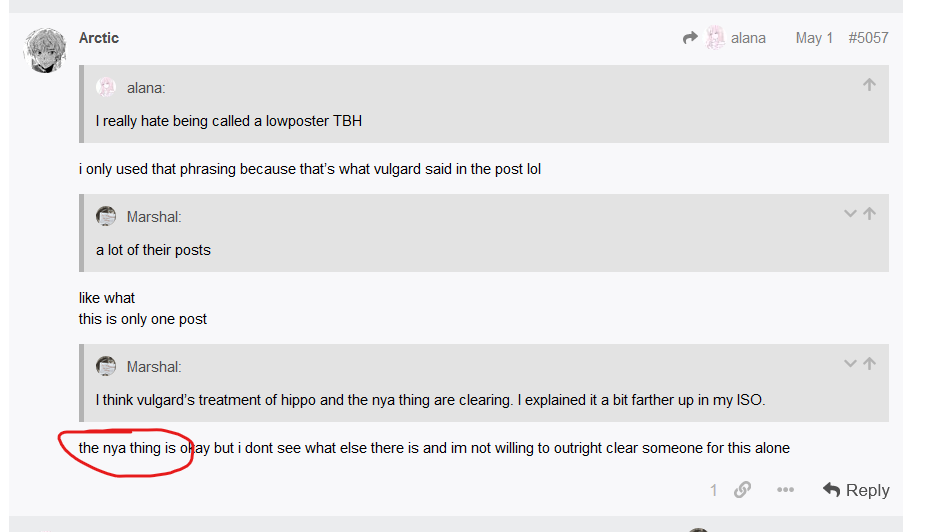This screenshot has height=532, width=928.
Task: Click alana's small avatar in the quote
Action: point(106,88)
